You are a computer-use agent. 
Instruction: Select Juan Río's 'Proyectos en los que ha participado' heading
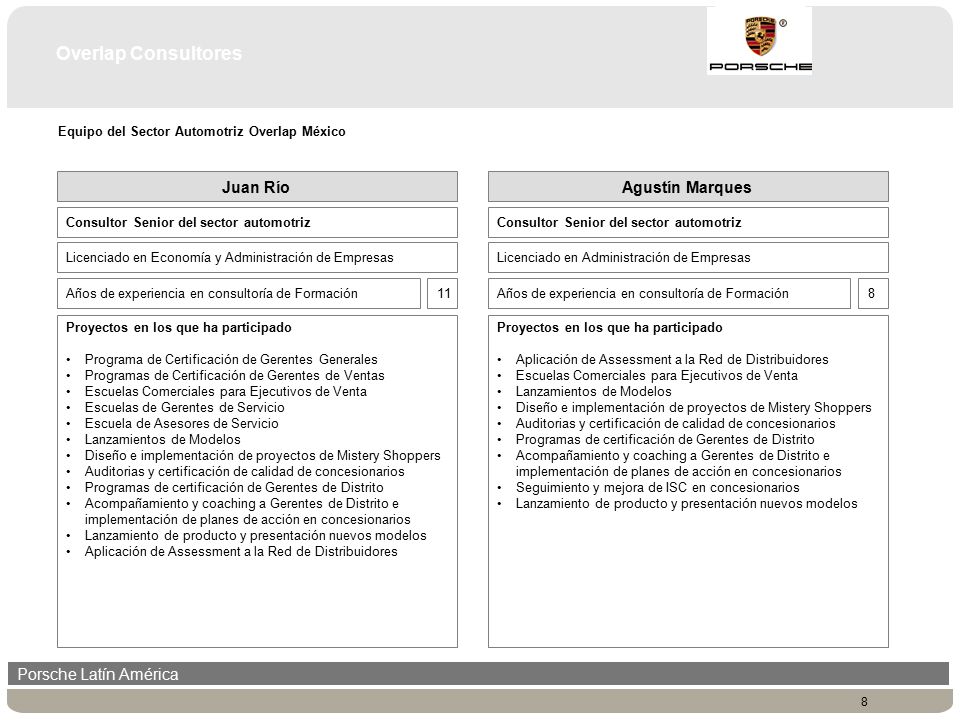point(179,328)
